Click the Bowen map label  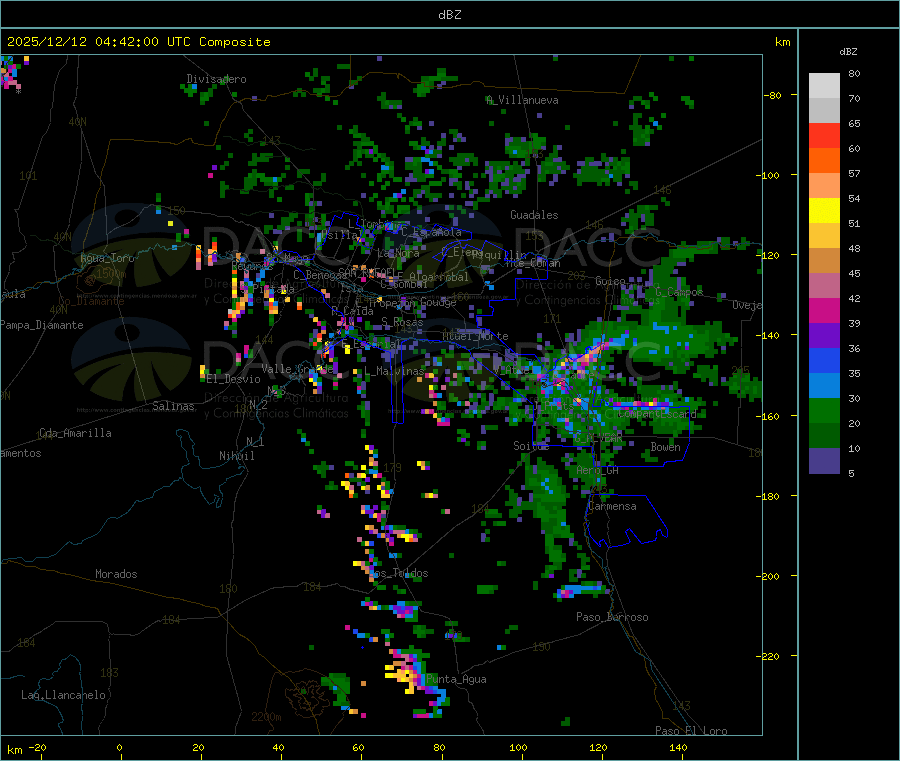coord(665,447)
